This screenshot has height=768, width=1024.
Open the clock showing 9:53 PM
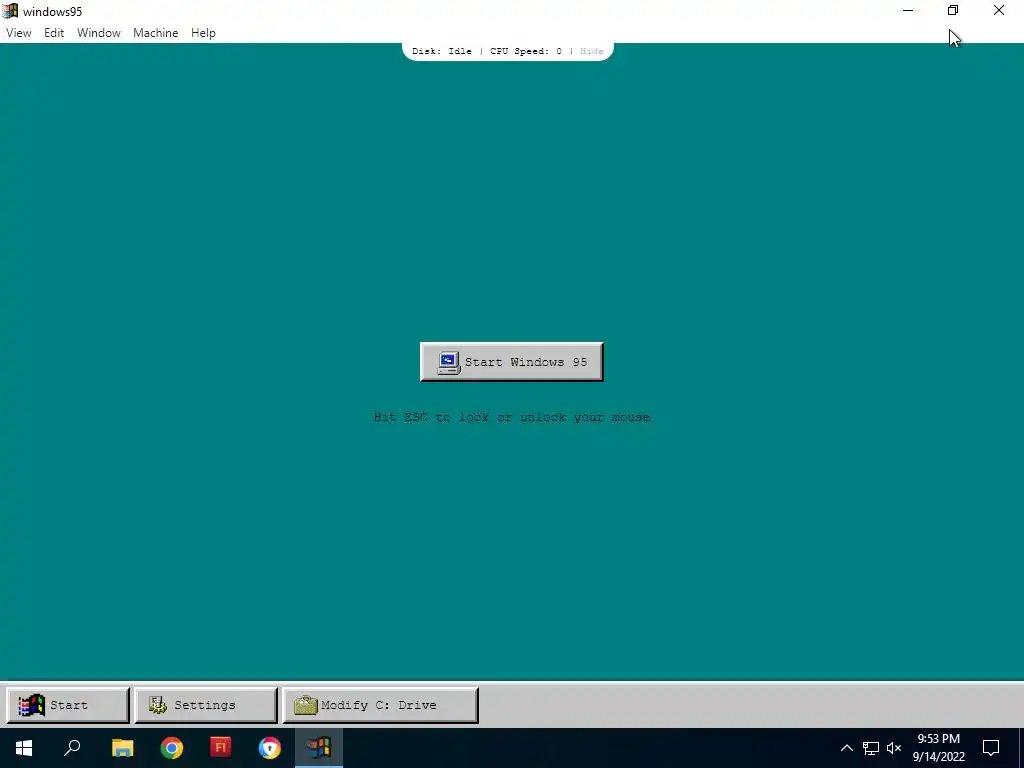tap(938, 748)
